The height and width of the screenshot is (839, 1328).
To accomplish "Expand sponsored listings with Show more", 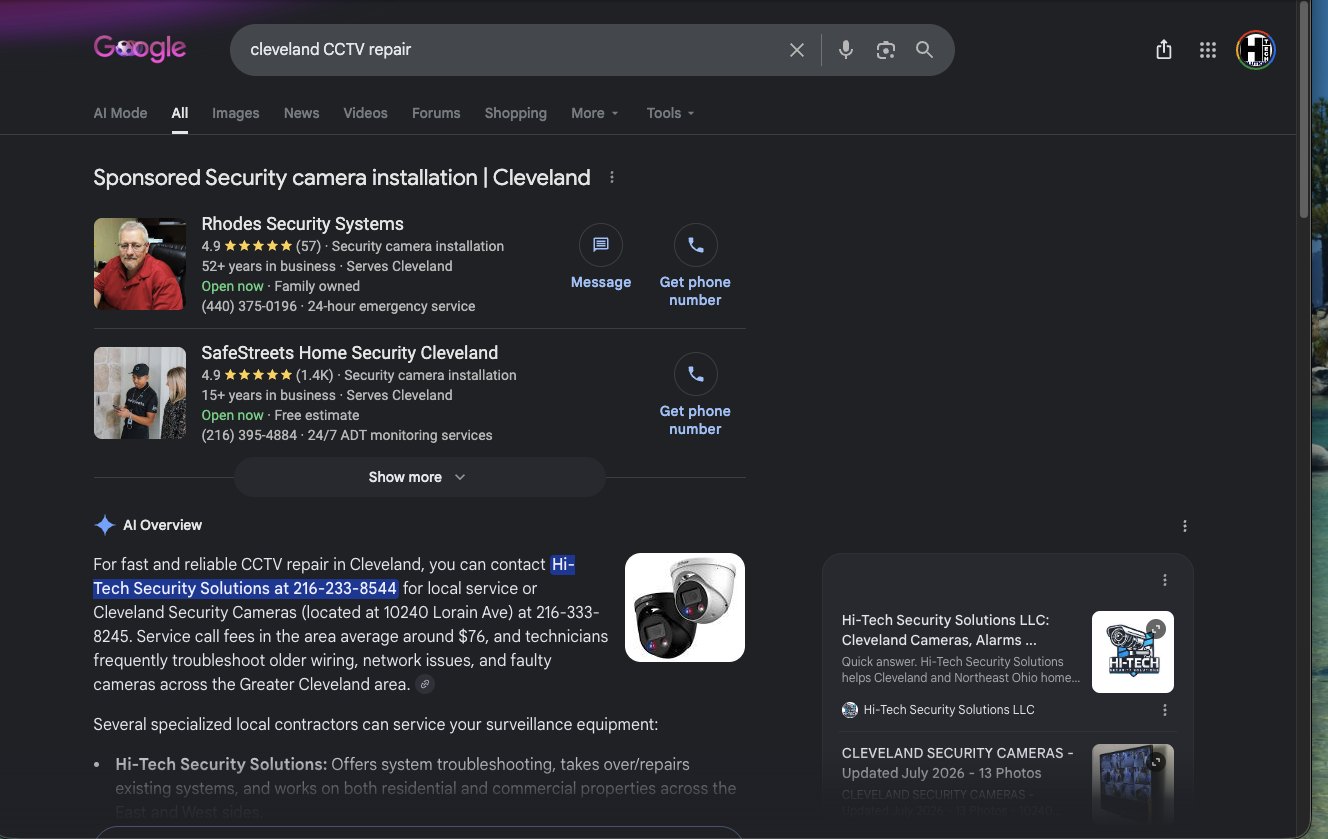I will click(419, 477).
